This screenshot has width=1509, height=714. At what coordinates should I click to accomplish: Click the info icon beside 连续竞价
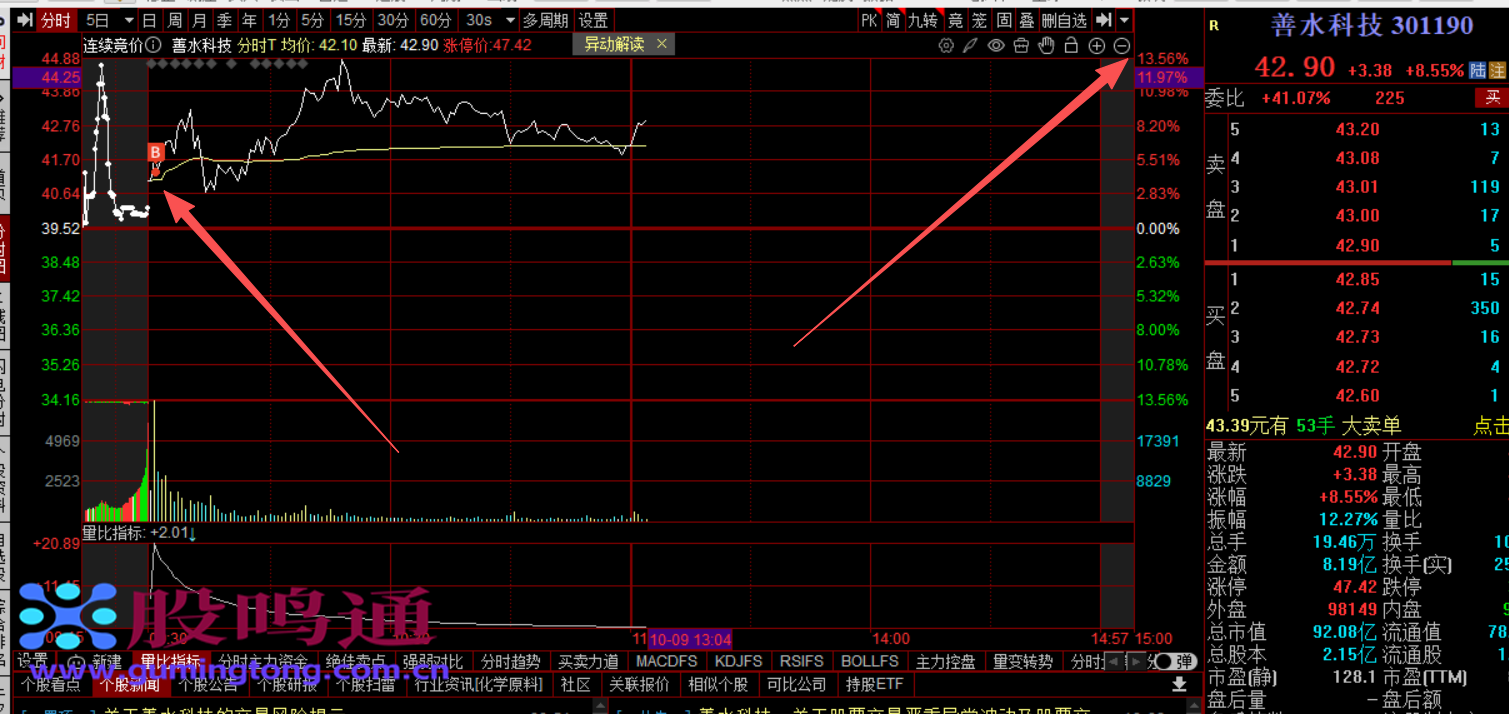pos(153,45)
